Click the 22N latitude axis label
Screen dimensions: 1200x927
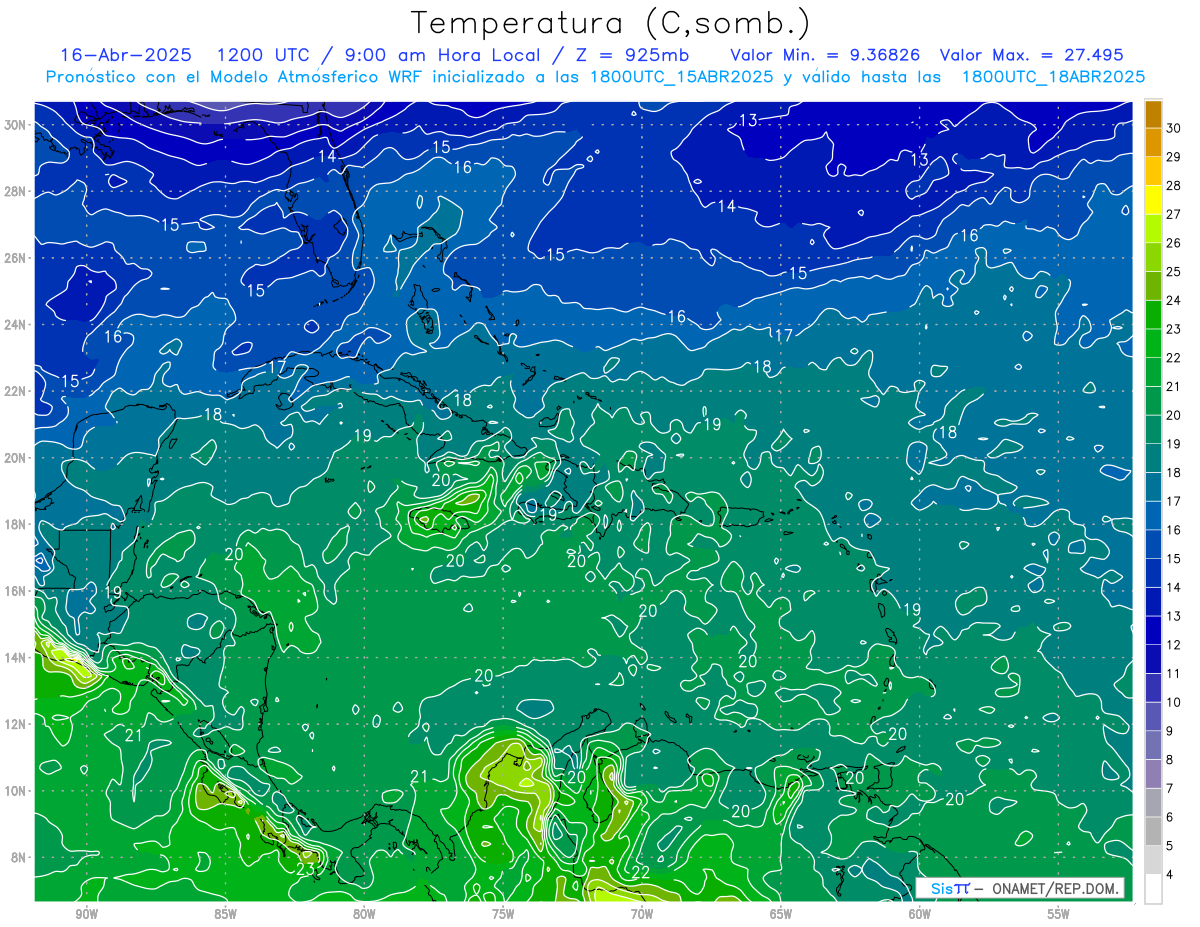pyautogui.click(x=15, y=391)
